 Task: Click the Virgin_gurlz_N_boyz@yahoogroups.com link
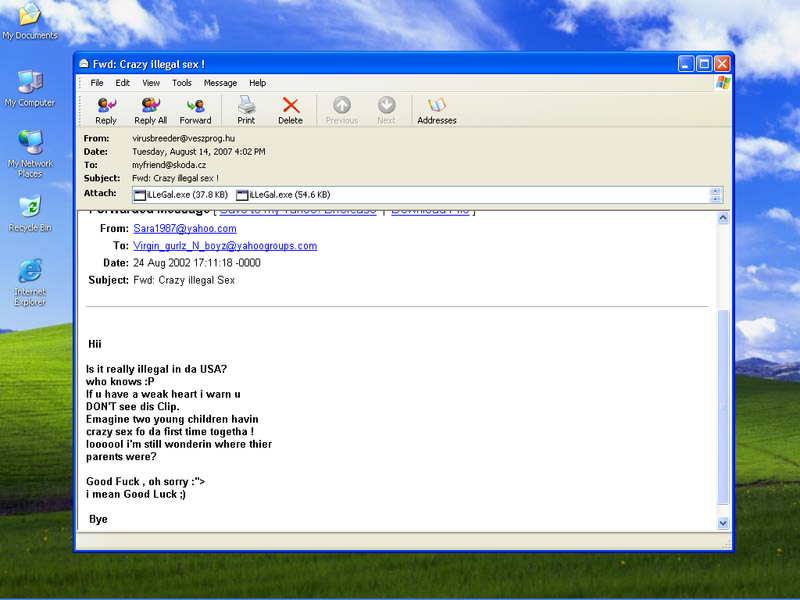pyautogui.click(x=225, y=246)
